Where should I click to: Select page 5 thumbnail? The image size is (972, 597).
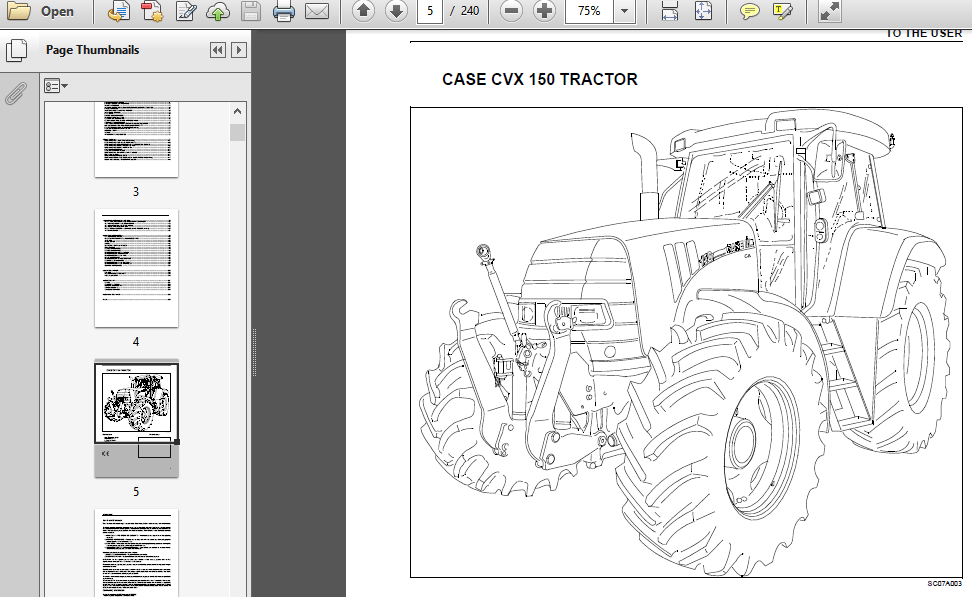136,418
